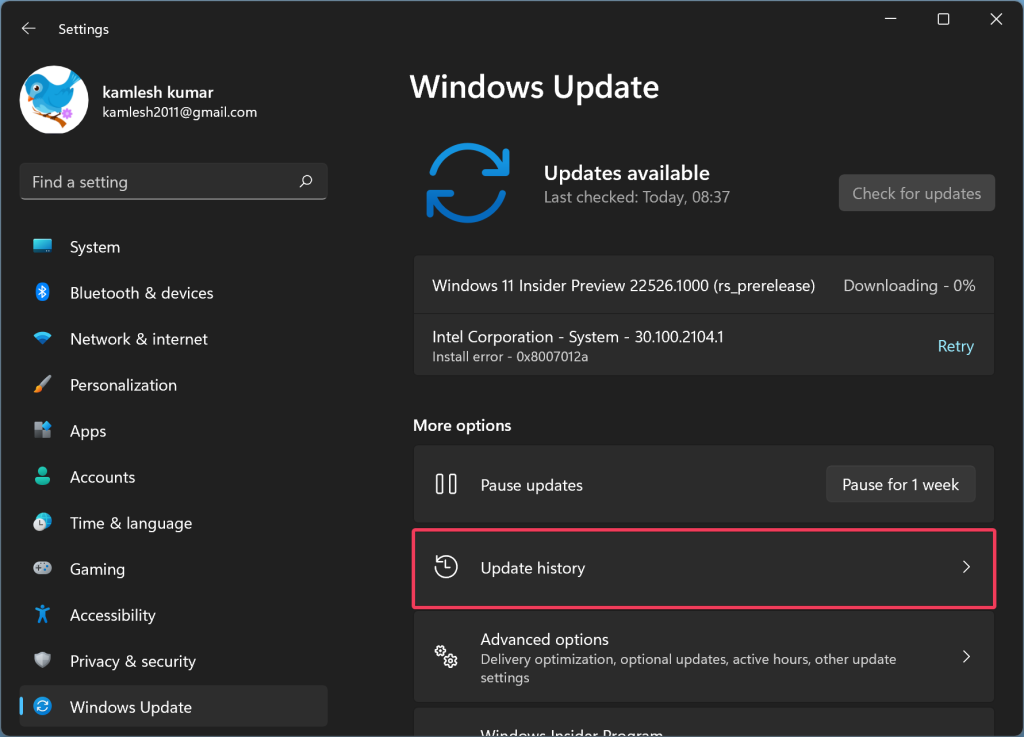This screenshot has width=1024, height=737.
Task: Minimize the Settings window
Action: click(890, 19)
